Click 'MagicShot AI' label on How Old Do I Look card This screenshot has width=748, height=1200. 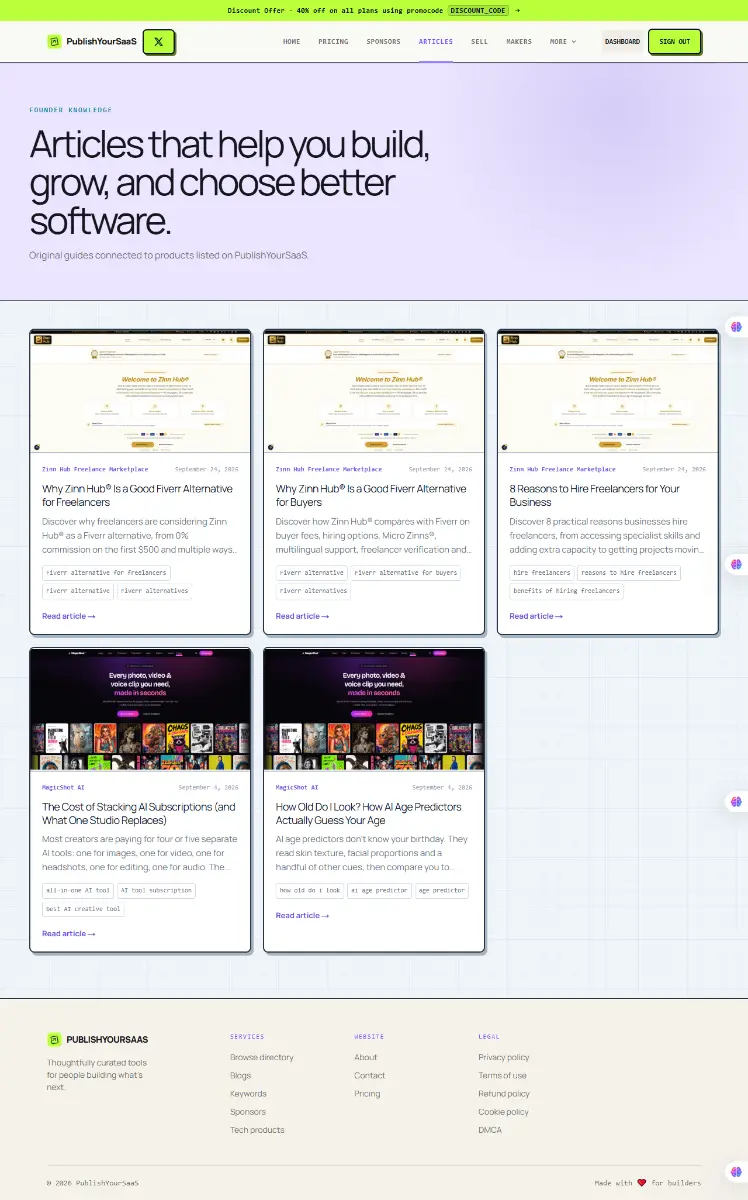[297, 787]
